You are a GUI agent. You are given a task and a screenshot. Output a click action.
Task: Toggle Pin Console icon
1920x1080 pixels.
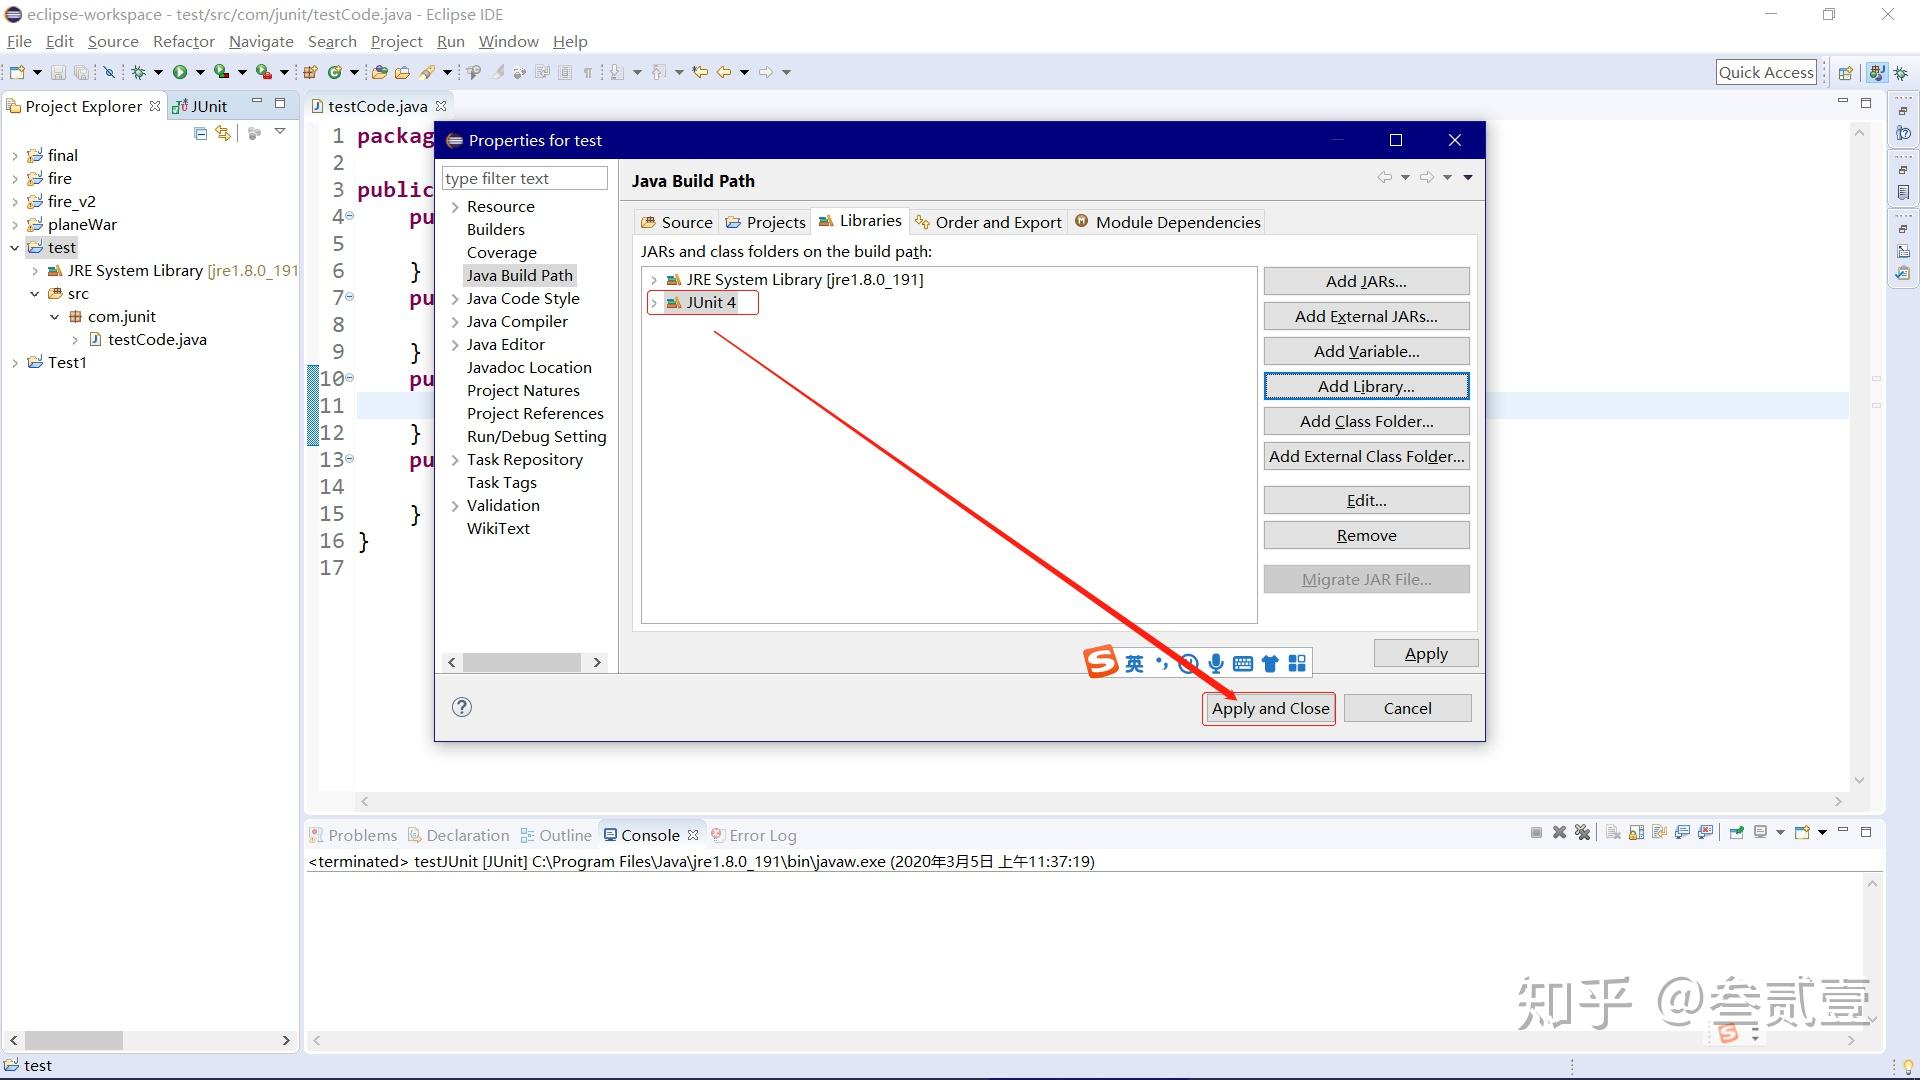(x=1736, y=832)
